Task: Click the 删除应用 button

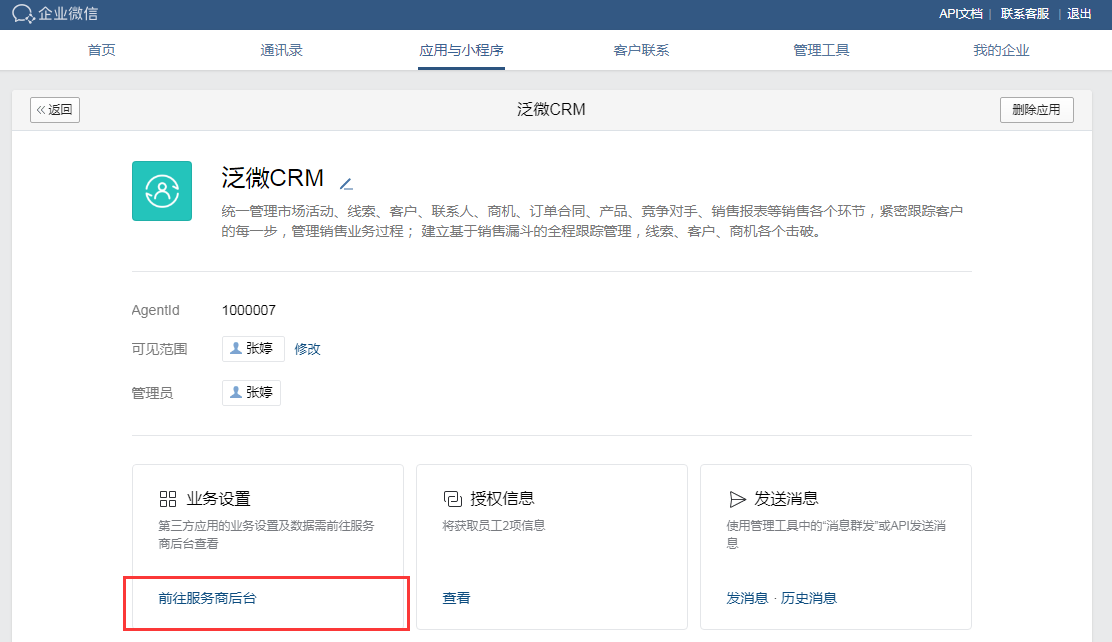Action: pyautogui.click(x=1036, y=110)
